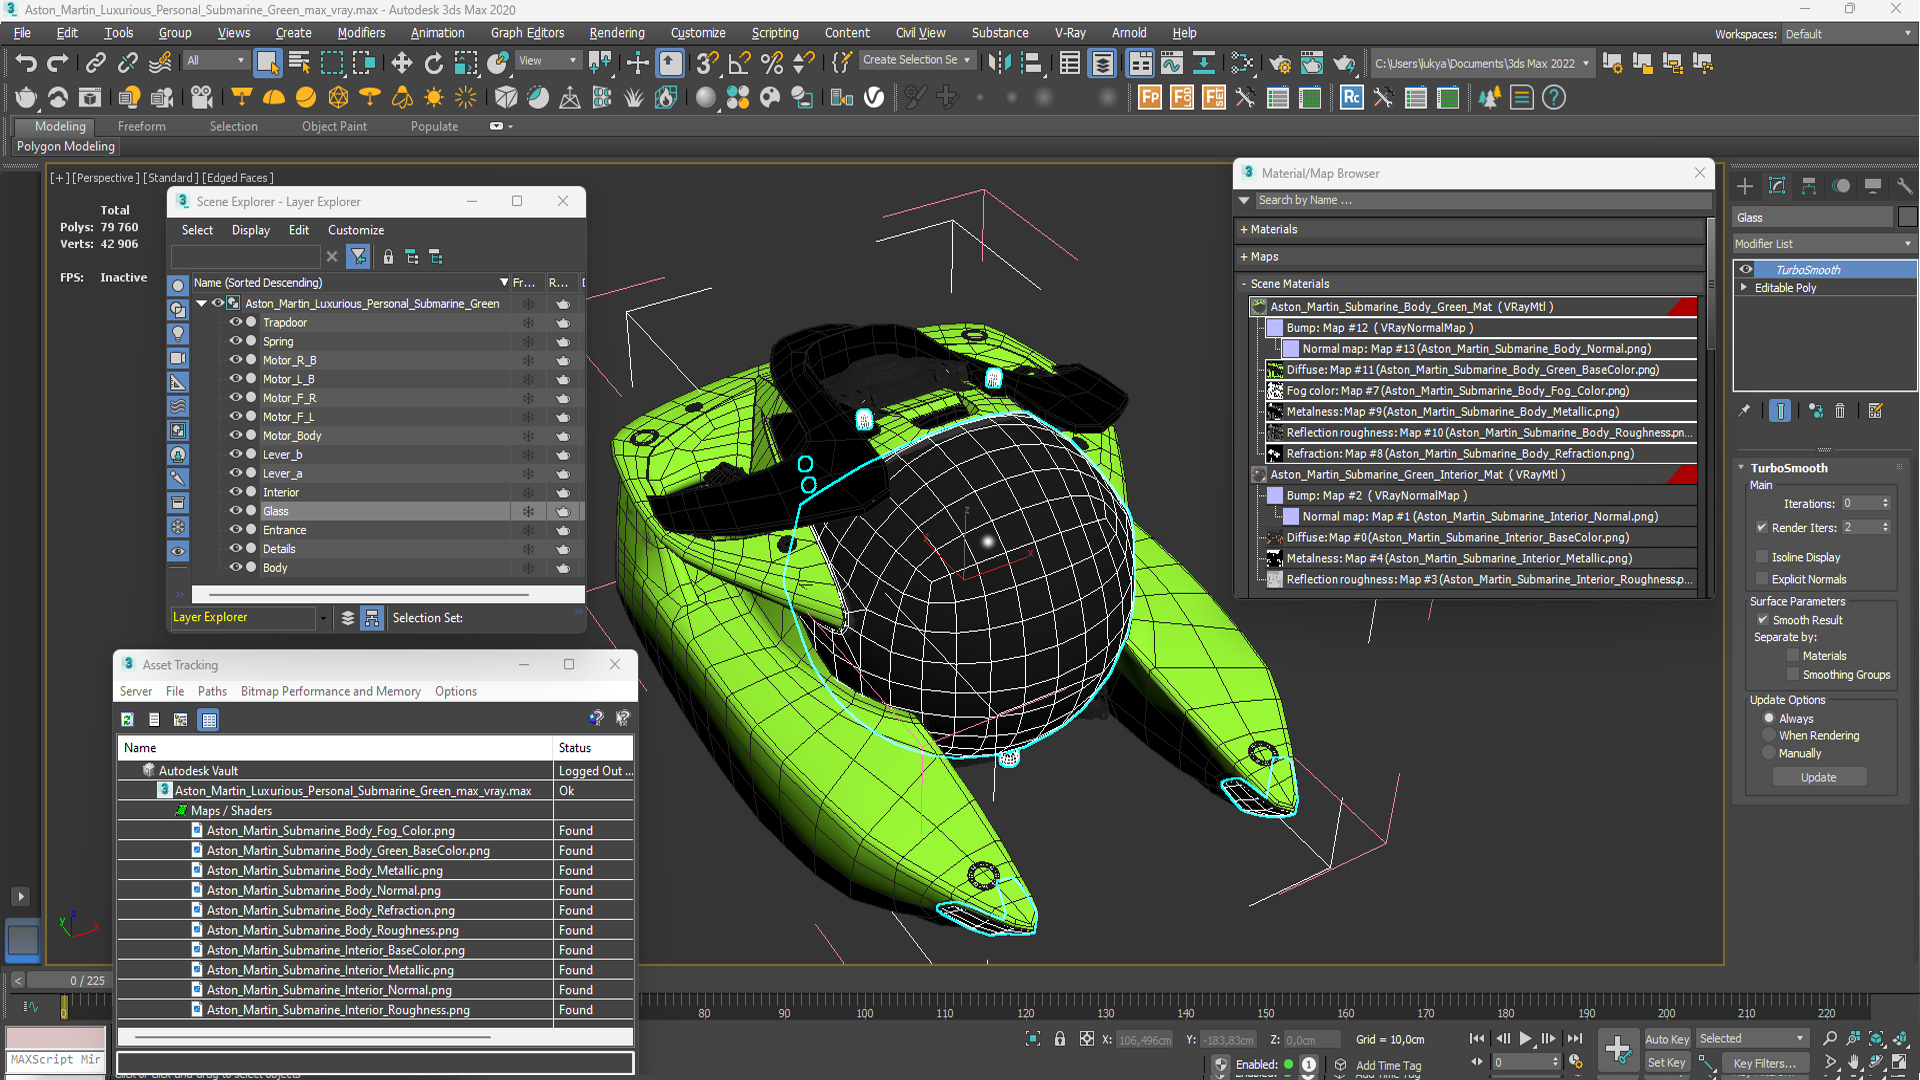Screen dimensions: 1920x1080
Task: Enable Isoline Display checkbox
Action: click(1762, 557)
